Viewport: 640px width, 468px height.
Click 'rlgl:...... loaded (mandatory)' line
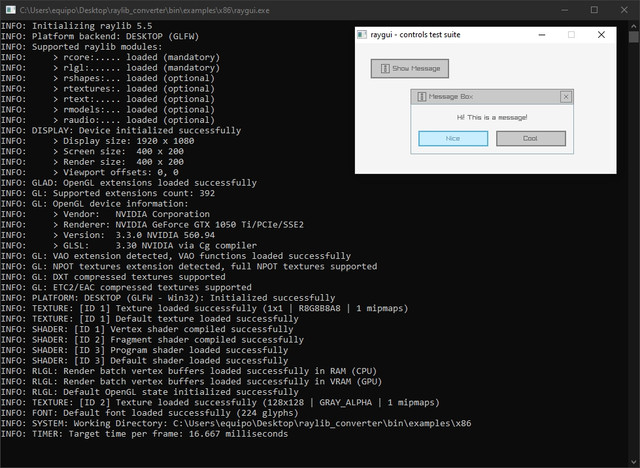click(110, 68)
